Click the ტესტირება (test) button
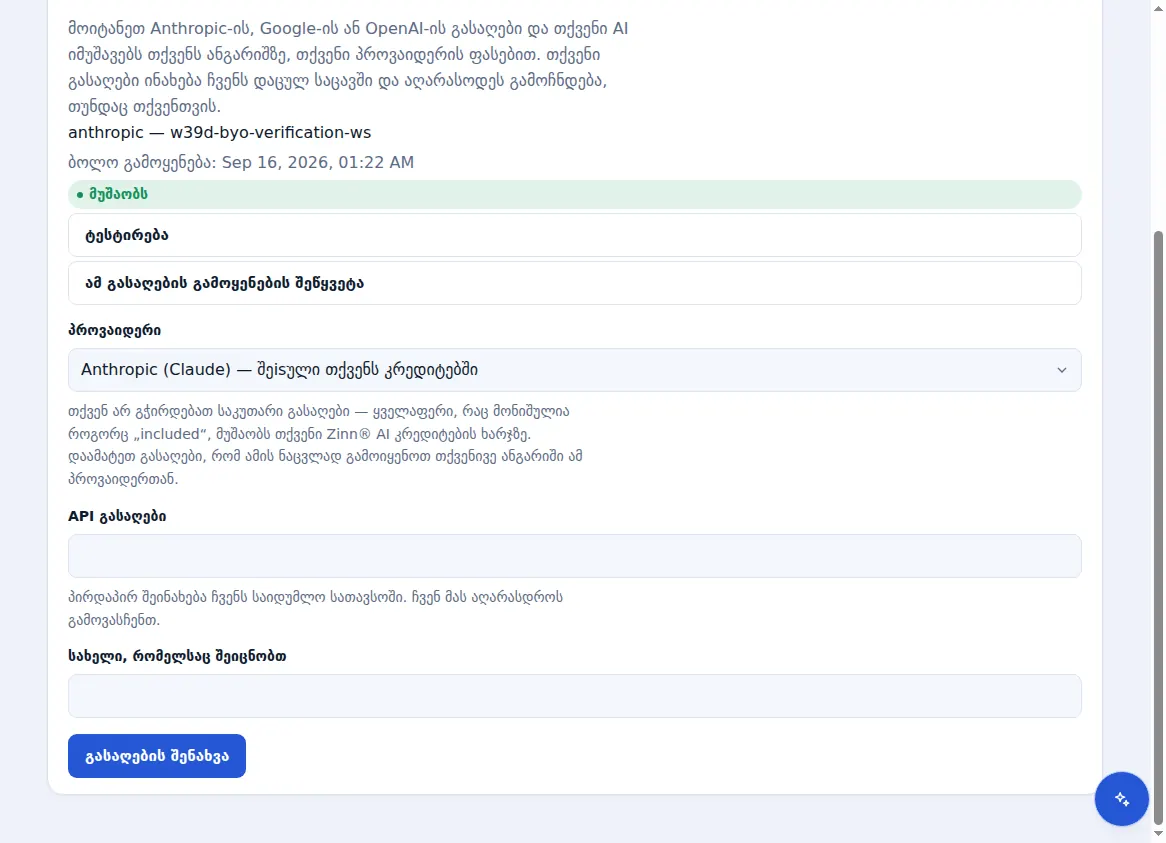 (x=574, y=235)
